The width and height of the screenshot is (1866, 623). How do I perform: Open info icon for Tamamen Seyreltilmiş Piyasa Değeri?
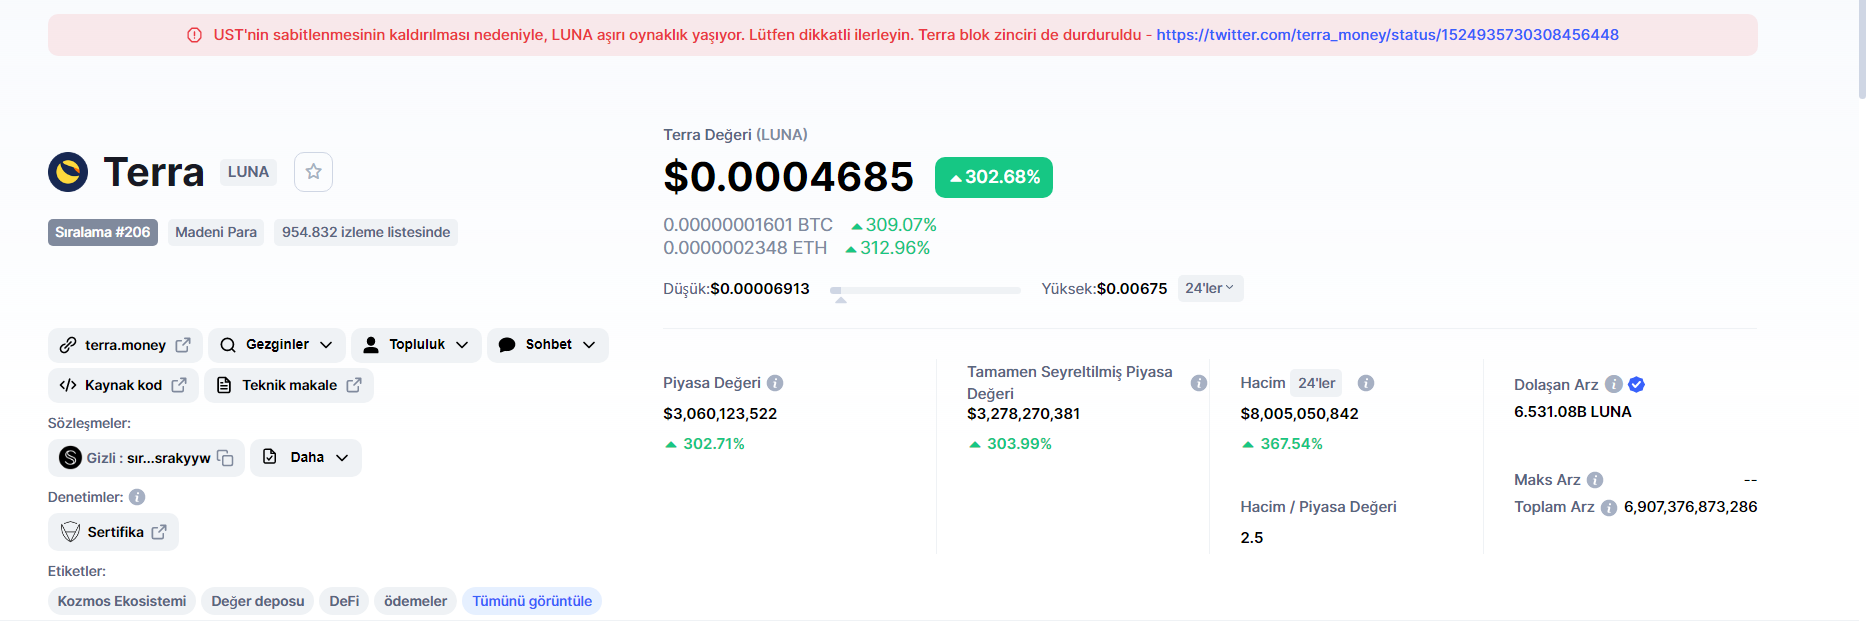coord(1198,383)
